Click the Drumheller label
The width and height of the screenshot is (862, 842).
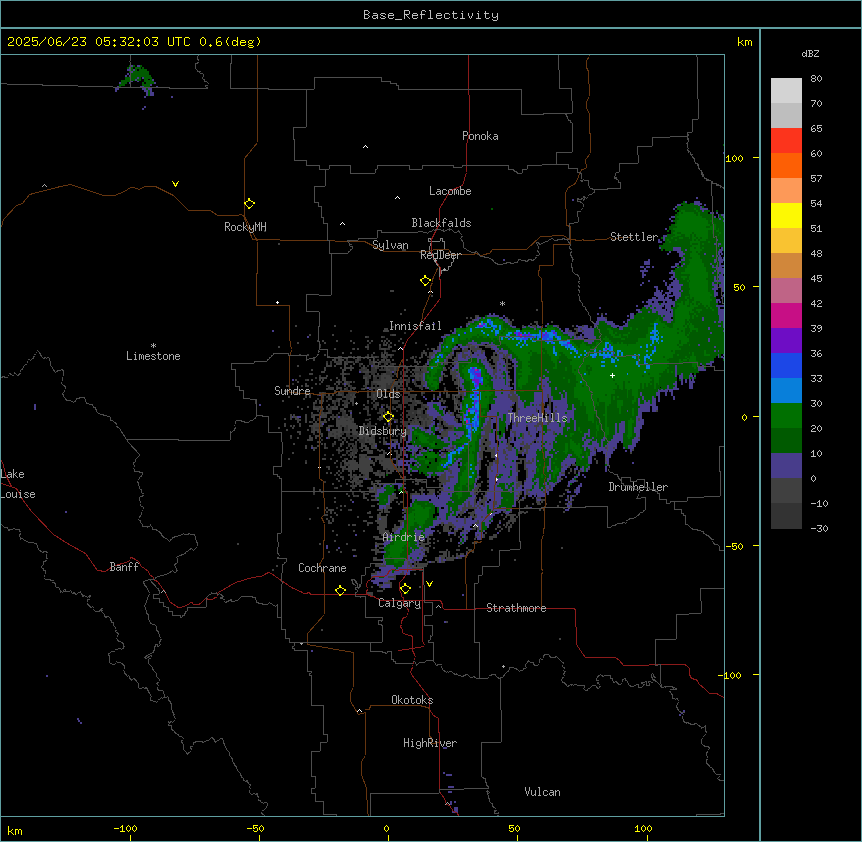tap(638, 487)
